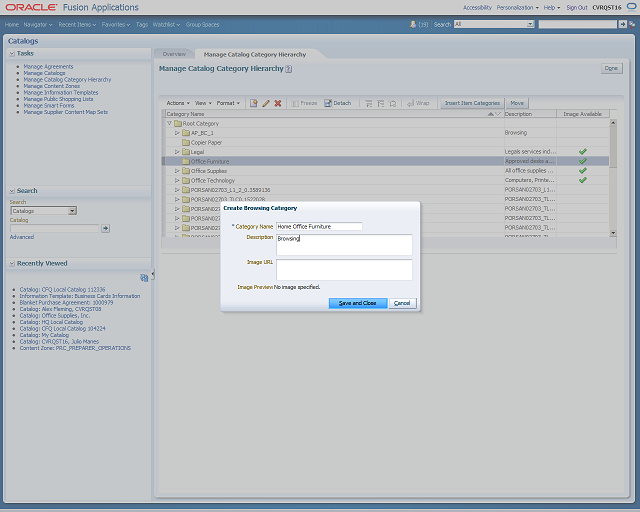Expand the AP_BC_1 category
The height and width of the screenshot is (512, 640).
click(x=177, y=133)
